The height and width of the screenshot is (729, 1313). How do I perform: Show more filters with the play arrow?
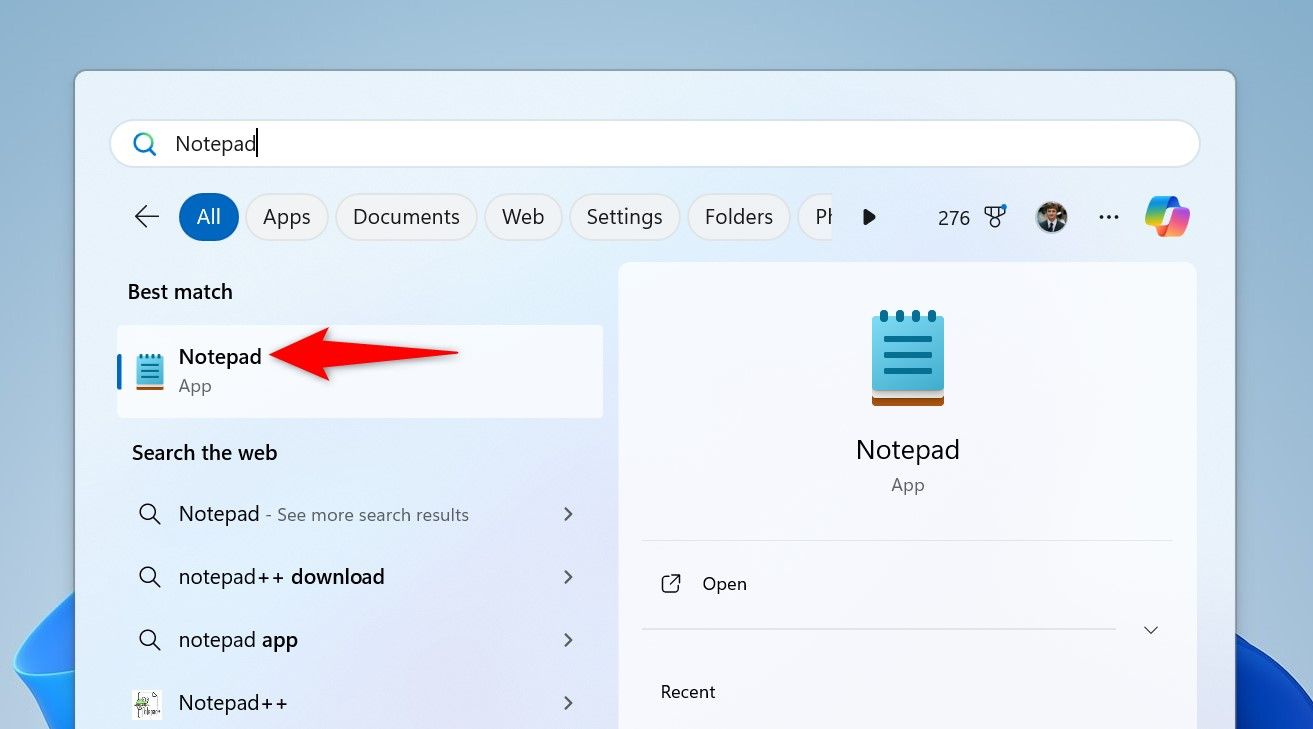point(869,217)
